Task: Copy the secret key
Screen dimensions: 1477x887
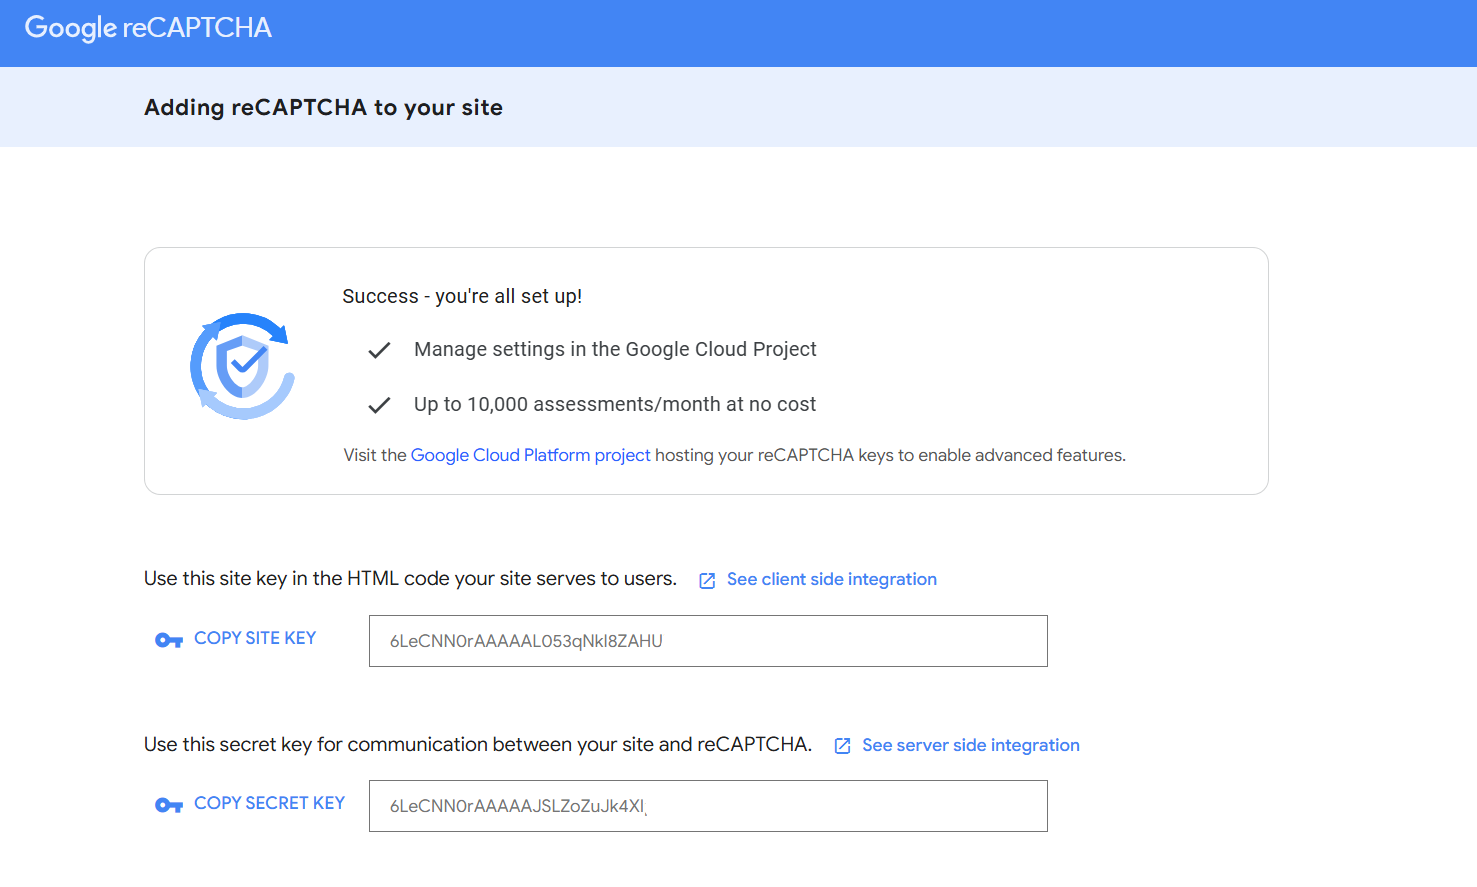Action: 269,803
